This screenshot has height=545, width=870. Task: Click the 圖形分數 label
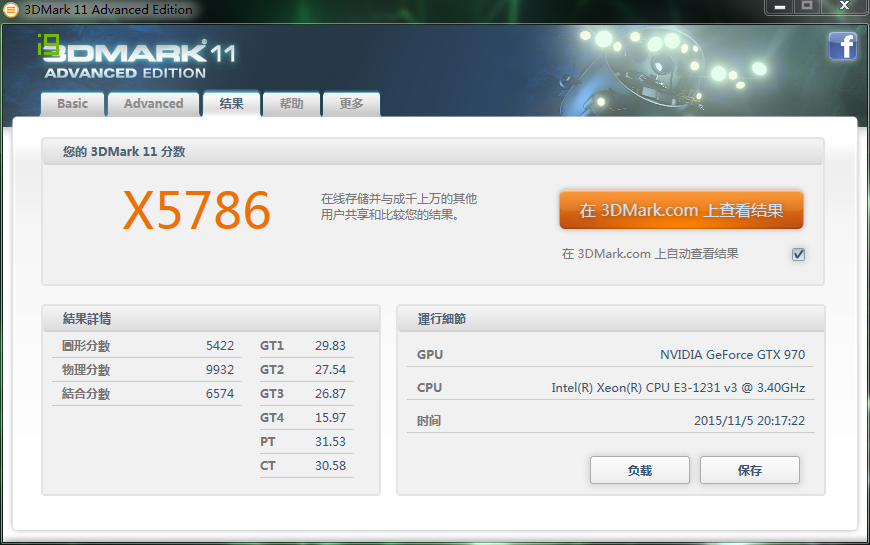(86, 346)
